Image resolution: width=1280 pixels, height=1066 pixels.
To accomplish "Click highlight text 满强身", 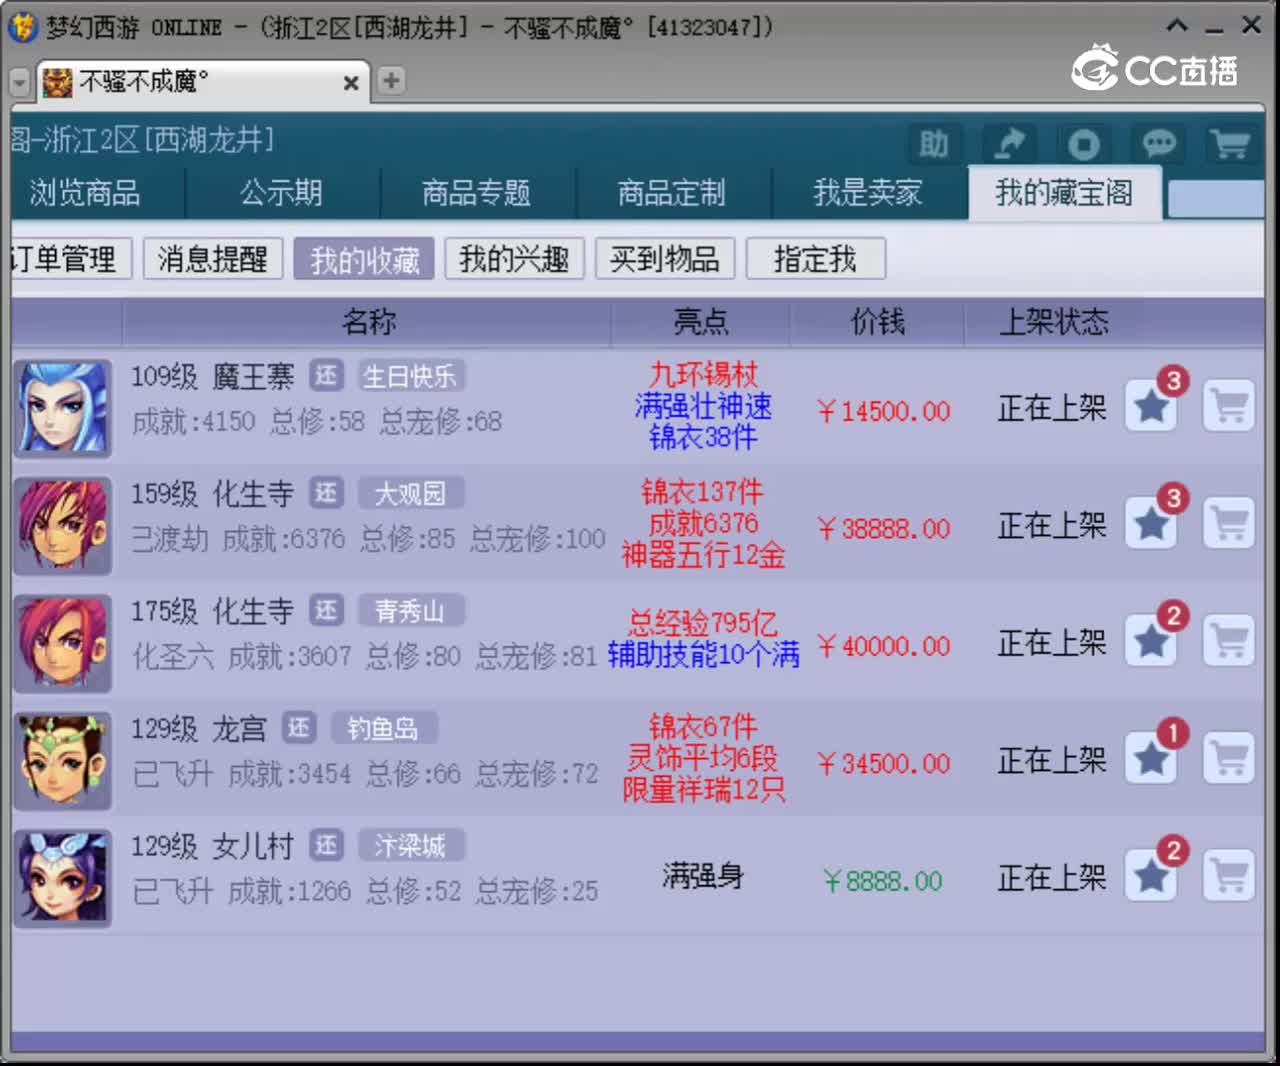I will (x=703, y=876).
